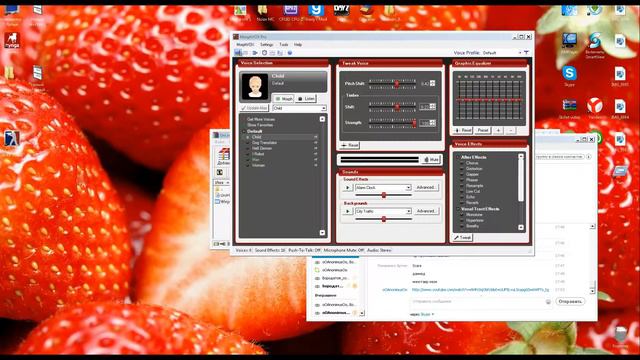The height and width of the screenshot is (360, 640).
Task: Open Skype desktop shortcut
Action: [569, 76]
